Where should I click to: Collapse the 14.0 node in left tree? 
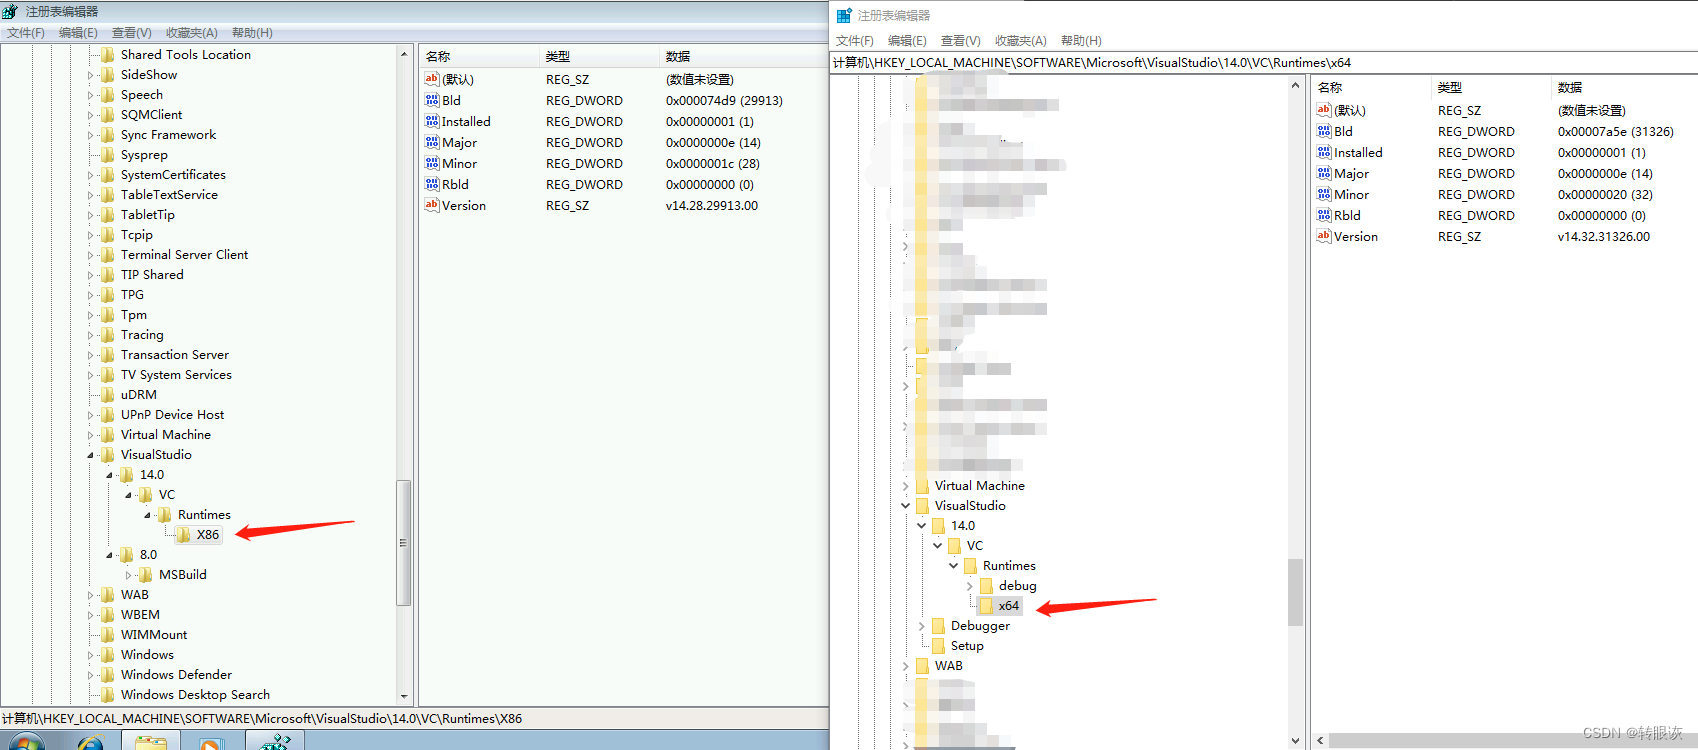(109, 475)
